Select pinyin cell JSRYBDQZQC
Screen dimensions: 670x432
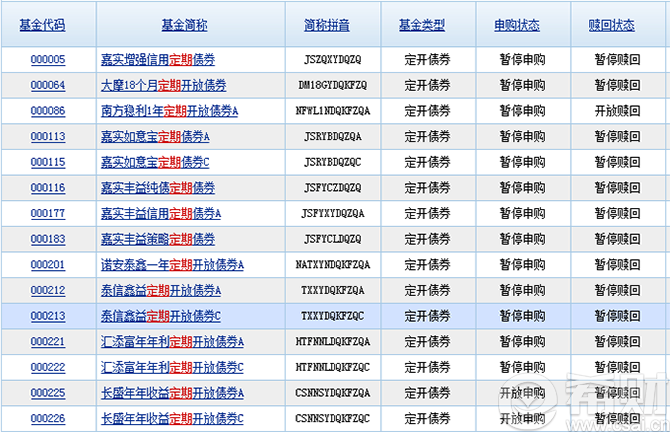pyautogui.click(x=332, y=162)
